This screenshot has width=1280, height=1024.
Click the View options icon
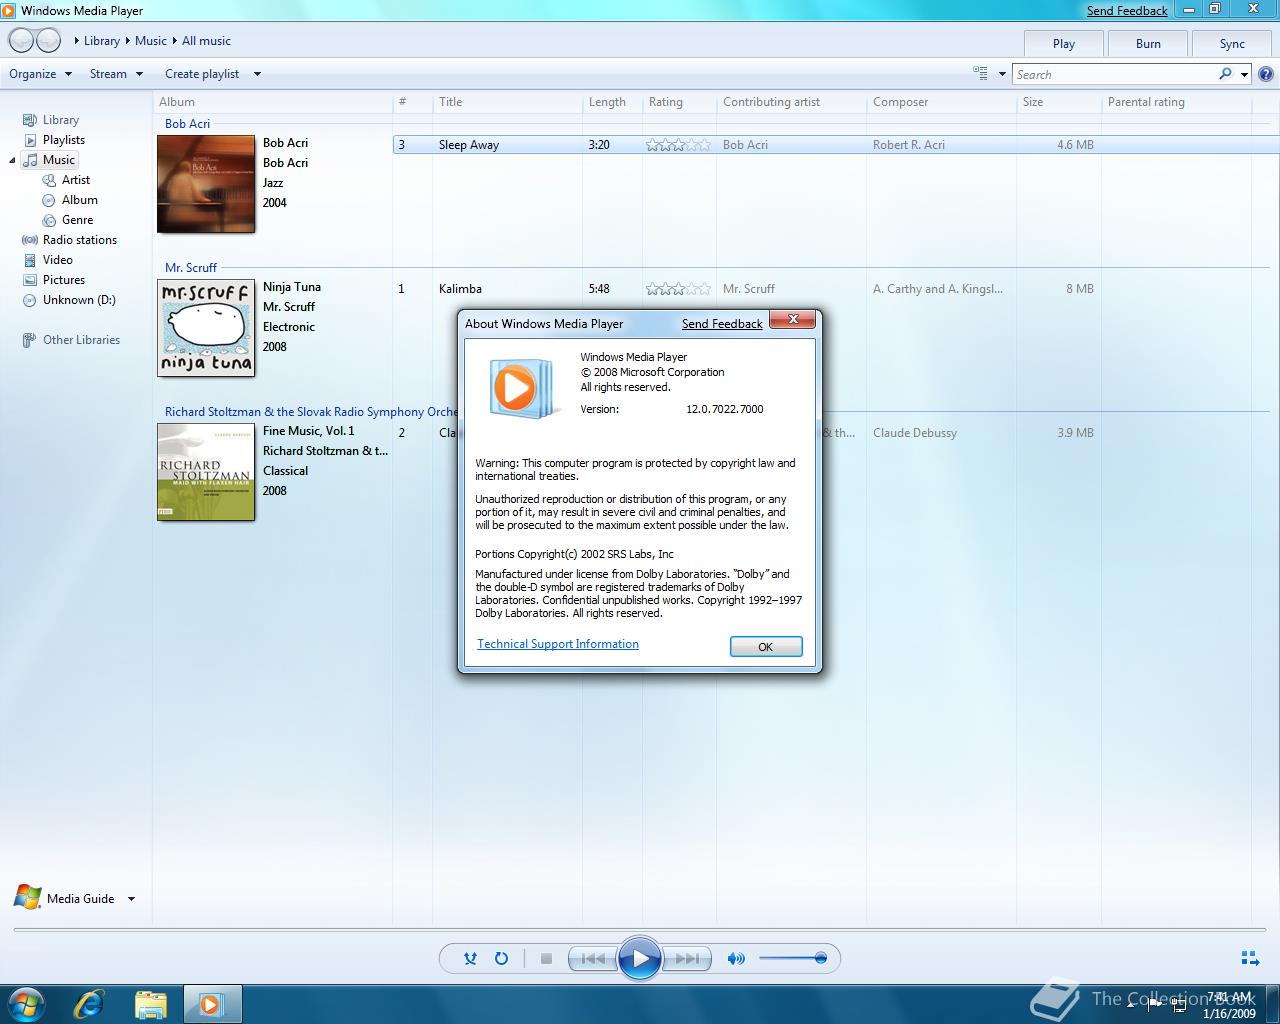click(981, 73)
